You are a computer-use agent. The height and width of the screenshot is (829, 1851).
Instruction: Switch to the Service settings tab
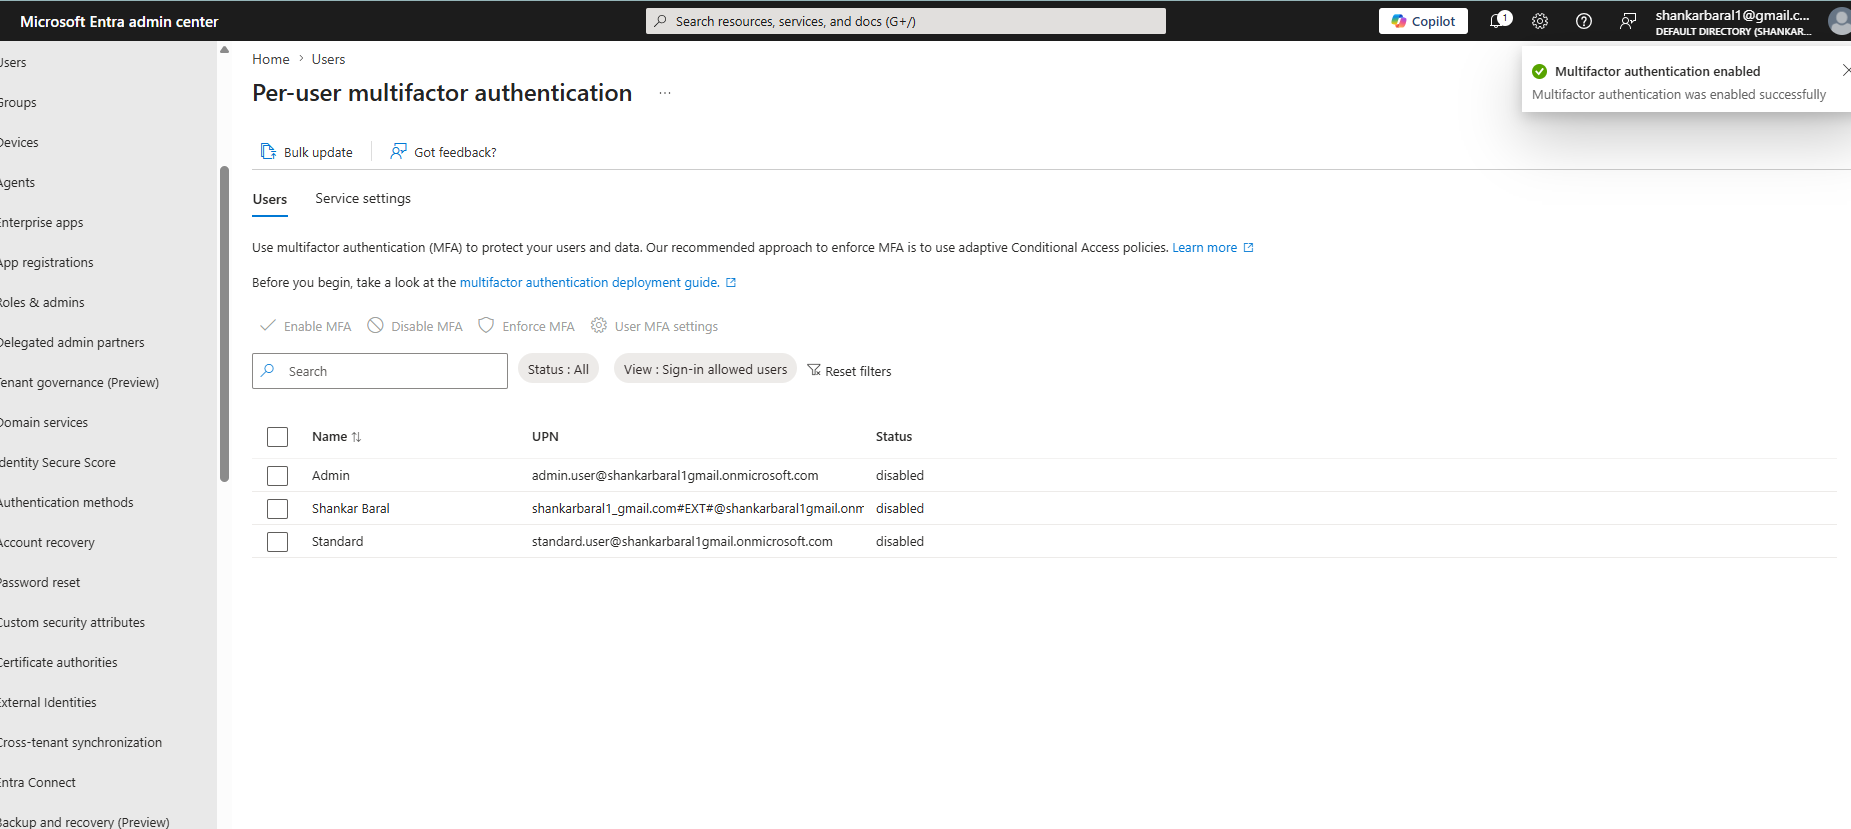point(363,199)
